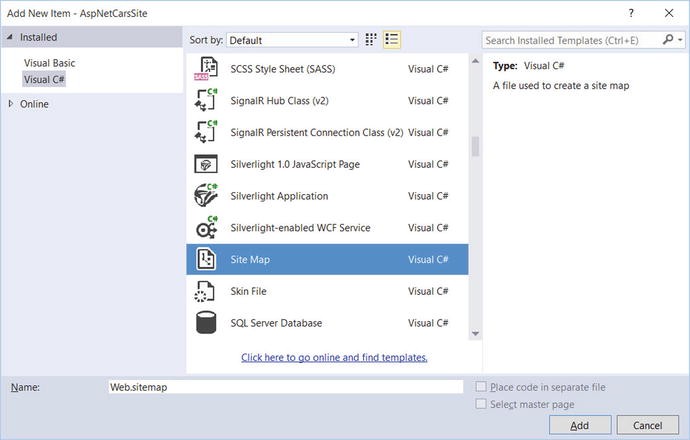Click the Search Installed Templates box
This screenshot has height=440, width=690.
click(572, 40)
